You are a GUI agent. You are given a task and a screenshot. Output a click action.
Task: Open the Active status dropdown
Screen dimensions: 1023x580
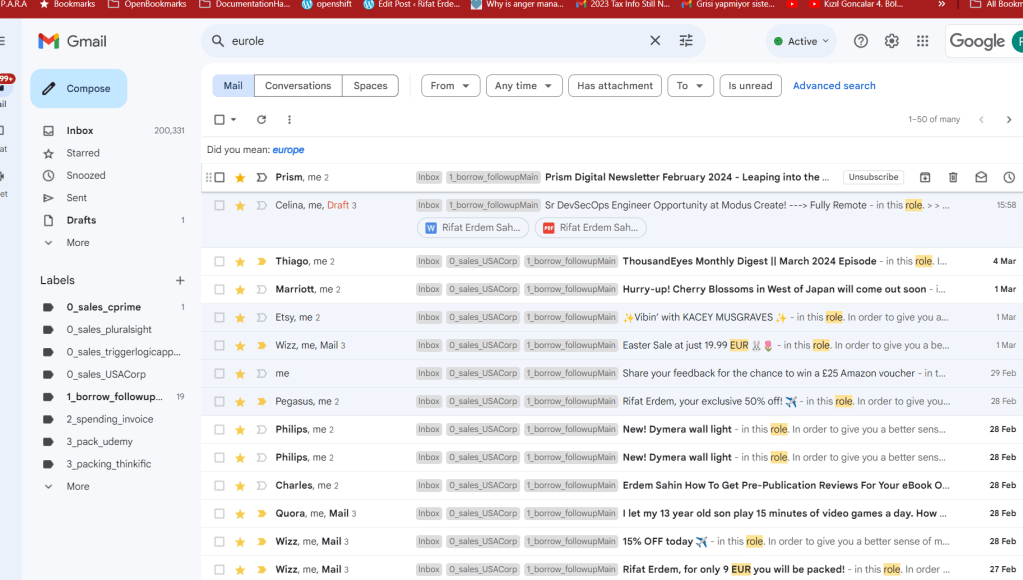[801, 41]
